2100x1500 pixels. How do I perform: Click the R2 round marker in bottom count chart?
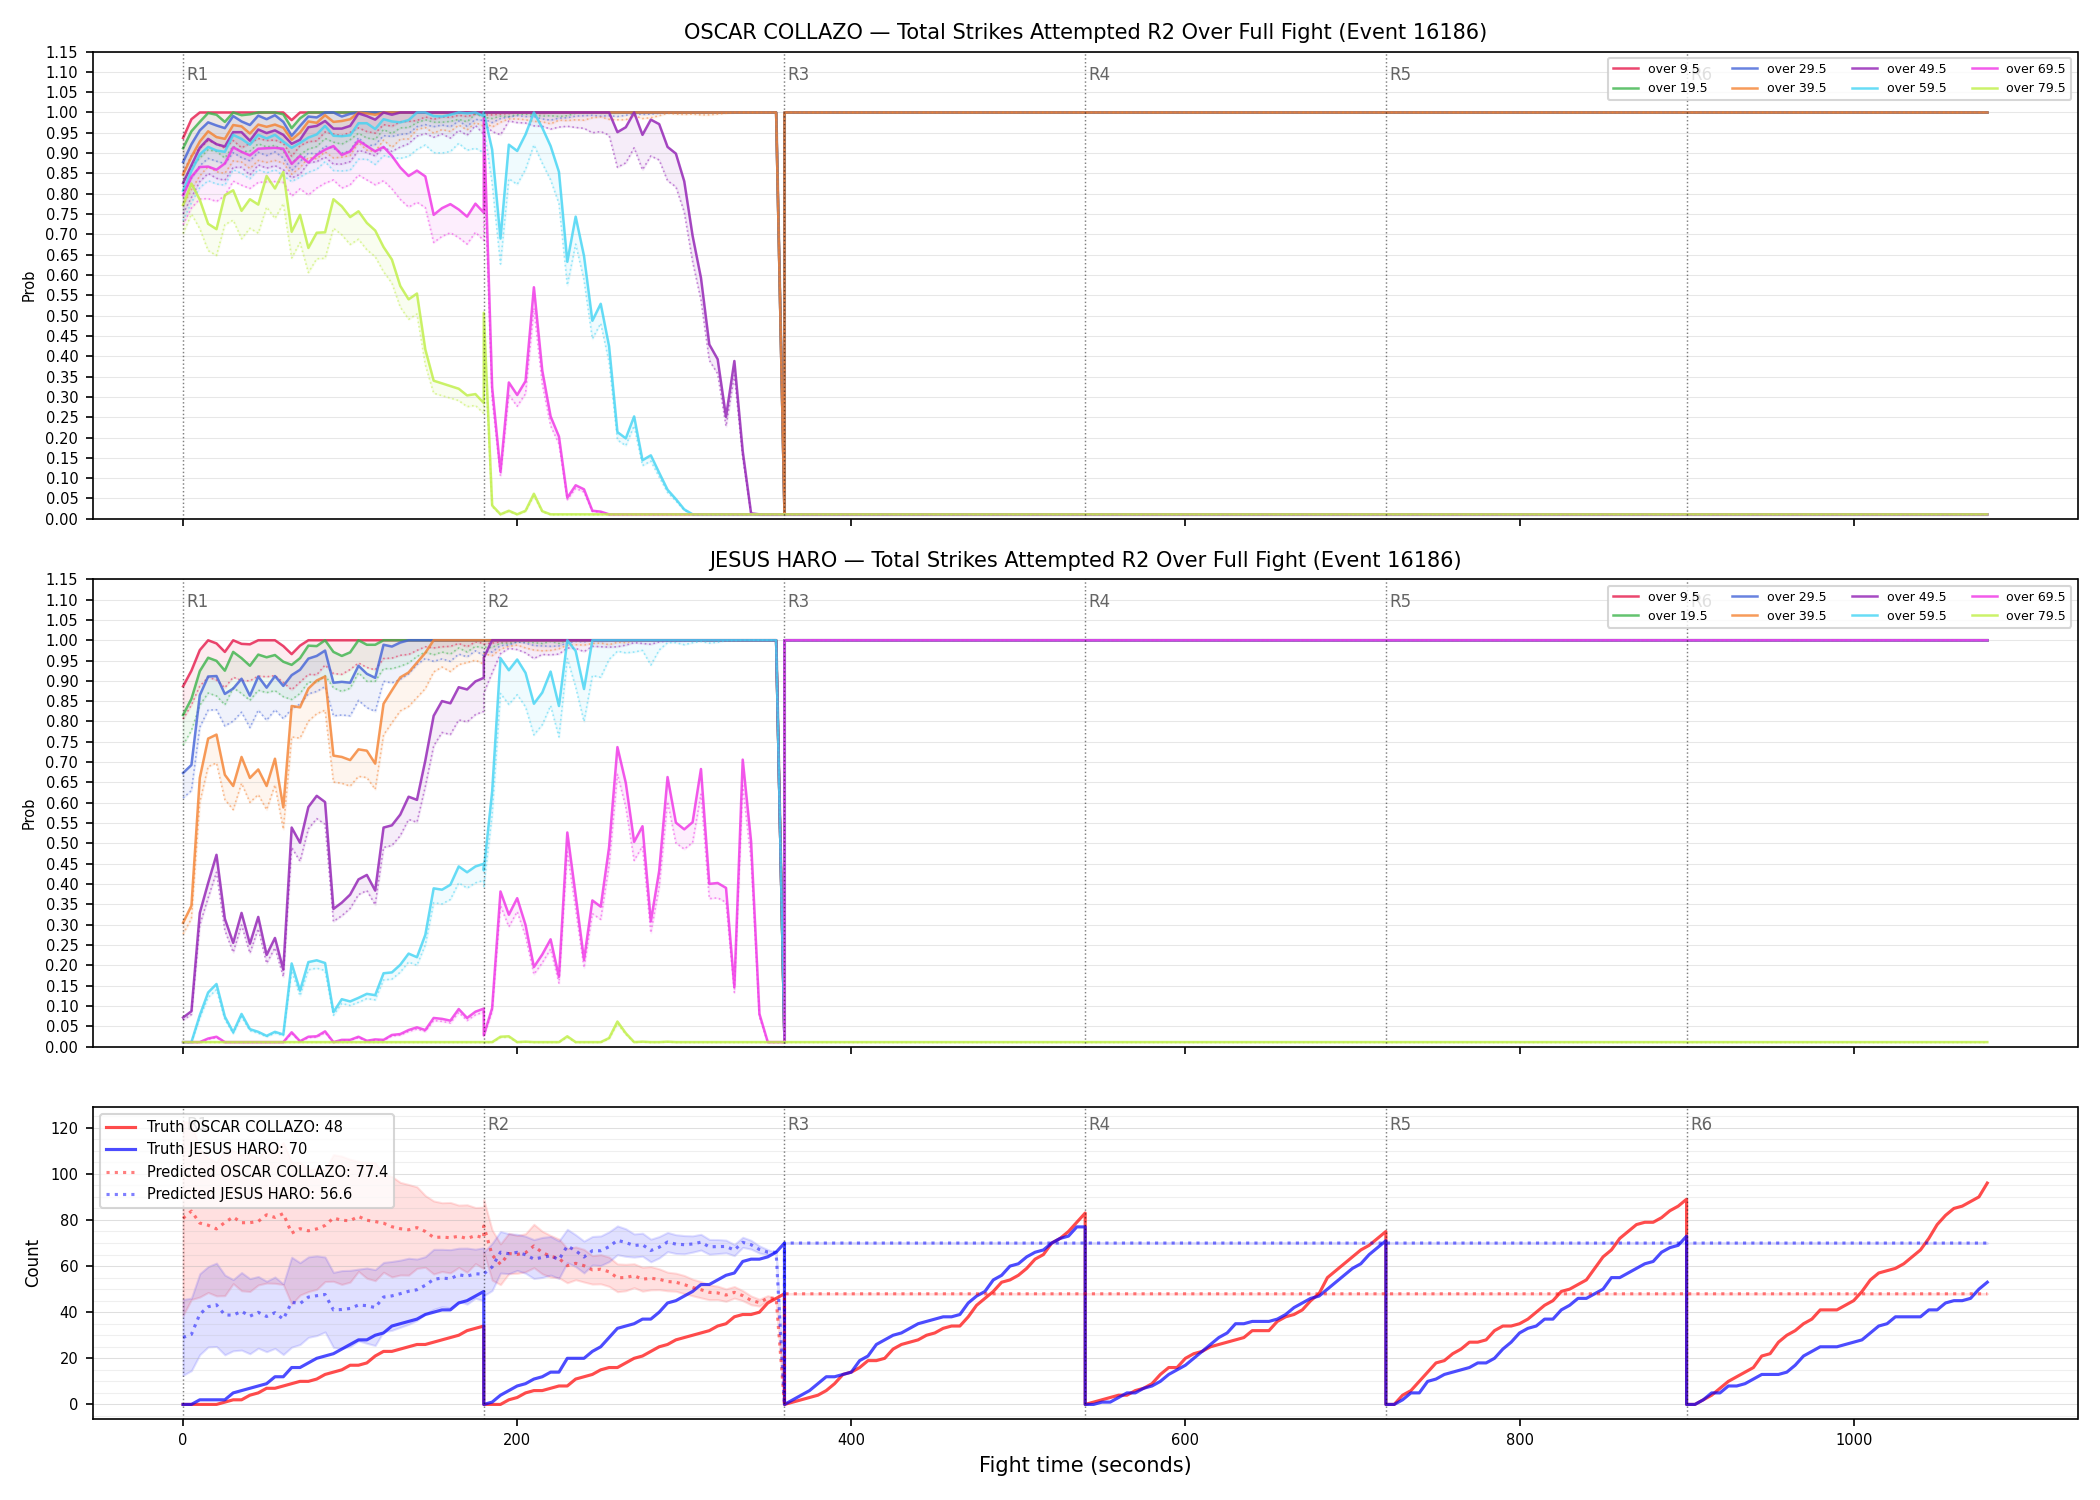[x=498, y=1124]
